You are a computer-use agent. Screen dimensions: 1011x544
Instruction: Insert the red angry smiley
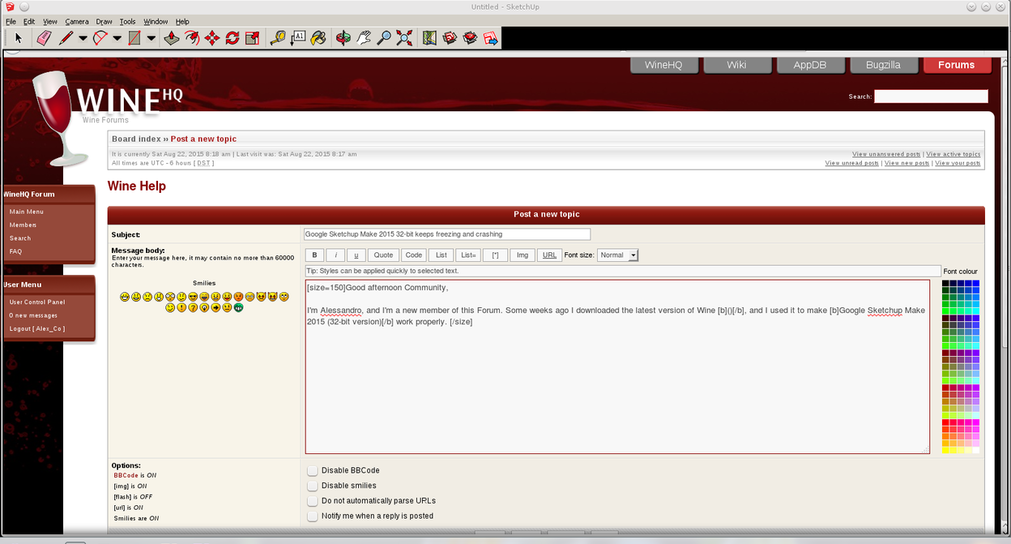coord(239,296)
